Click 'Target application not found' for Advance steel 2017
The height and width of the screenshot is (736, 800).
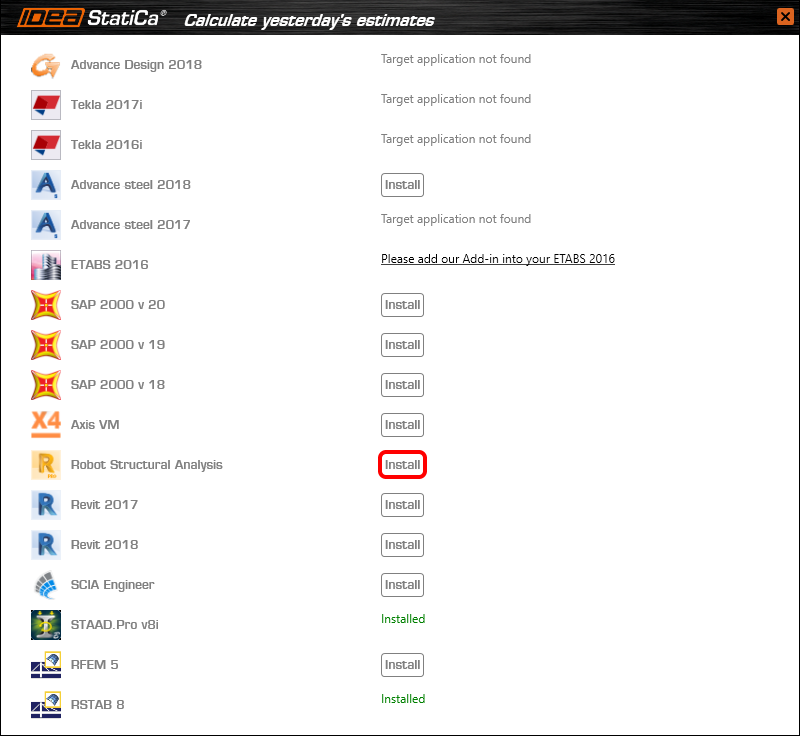[x=456, y=219]
